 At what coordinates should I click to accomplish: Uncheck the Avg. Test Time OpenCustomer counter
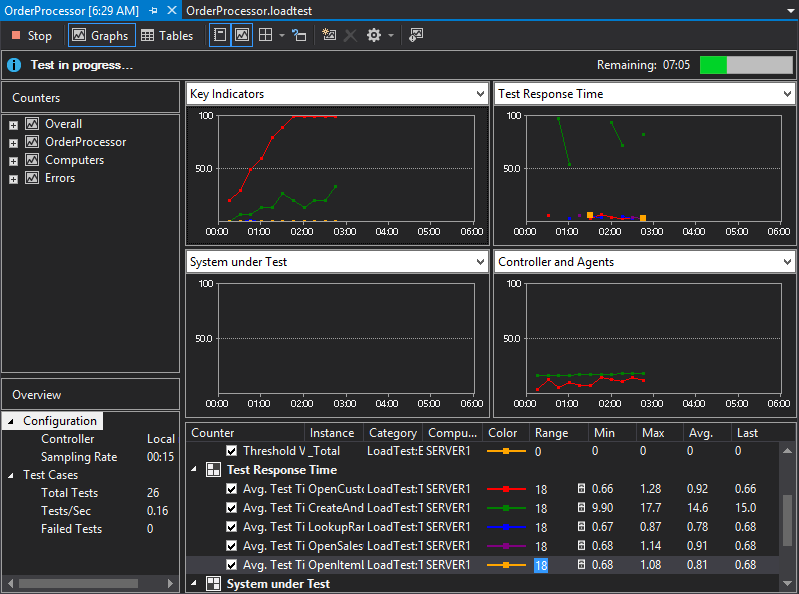pos(232,489)
